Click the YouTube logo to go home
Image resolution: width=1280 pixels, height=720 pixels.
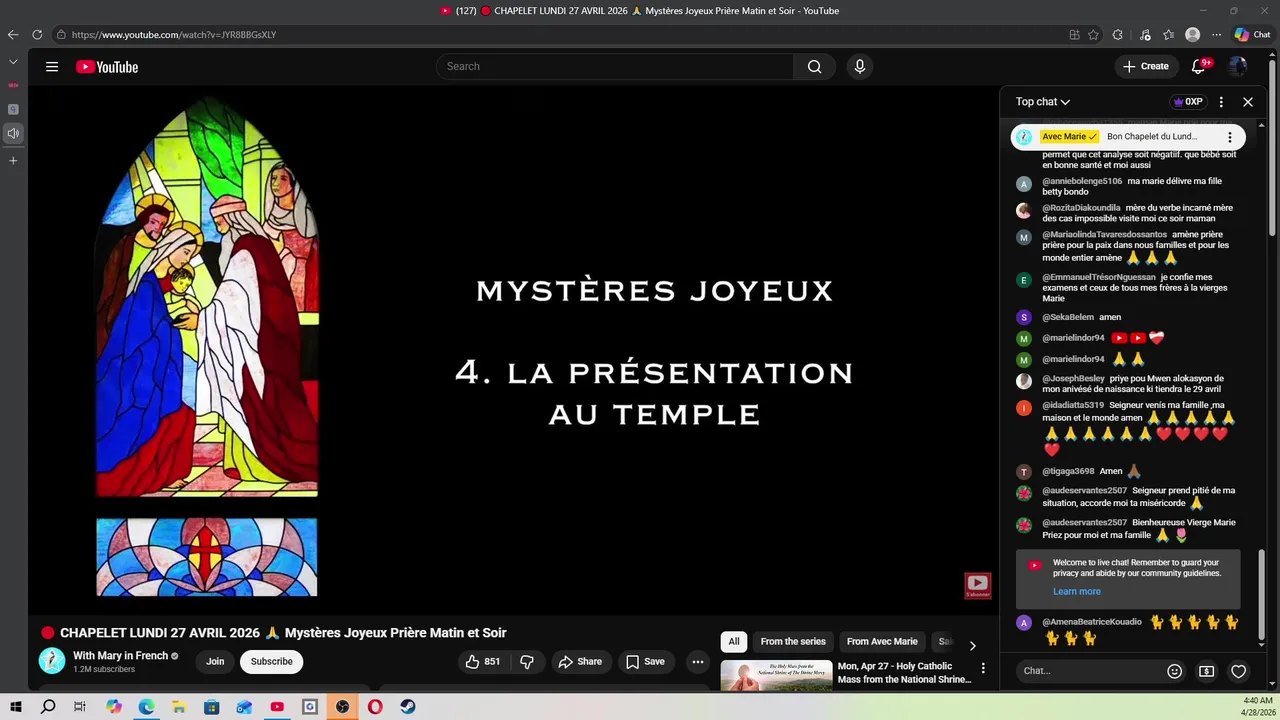pos(107,67)
